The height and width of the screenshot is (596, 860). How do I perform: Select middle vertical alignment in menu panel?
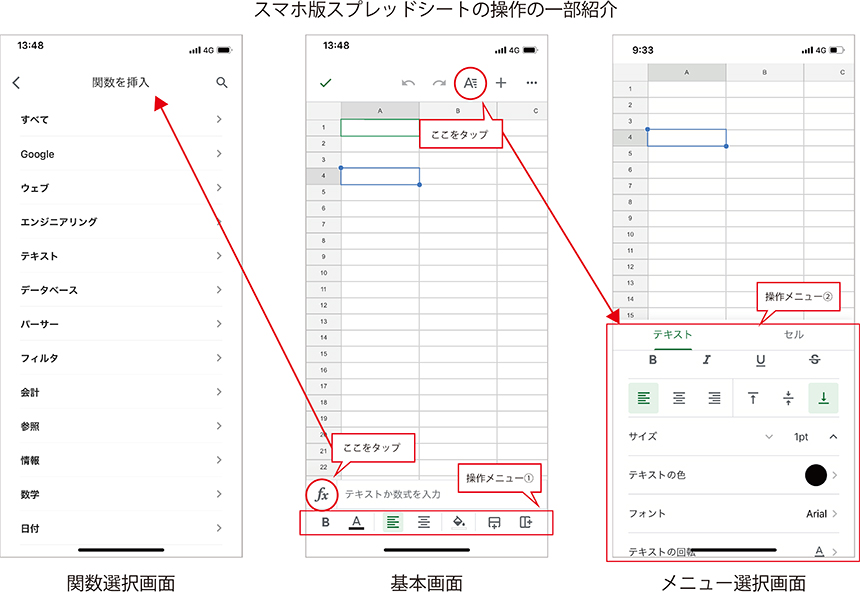tap(788, 398)
